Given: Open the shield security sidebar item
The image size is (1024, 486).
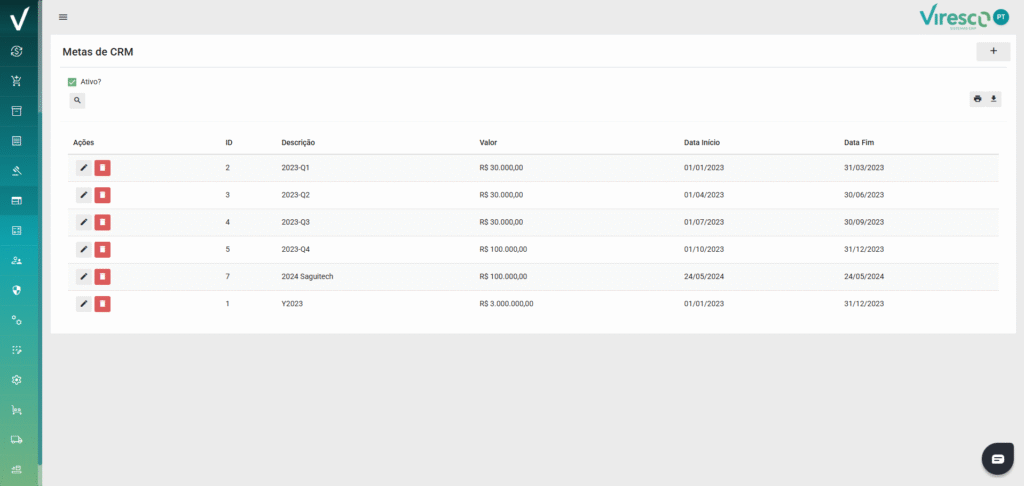Looking at the screenshot, I should click(17, 290).
